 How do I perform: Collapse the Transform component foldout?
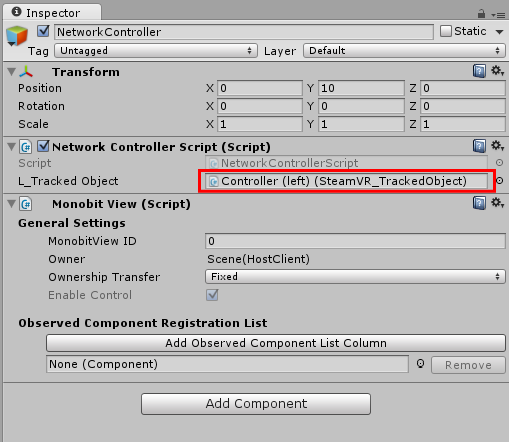pyautogui.click(x=12, y=72)
